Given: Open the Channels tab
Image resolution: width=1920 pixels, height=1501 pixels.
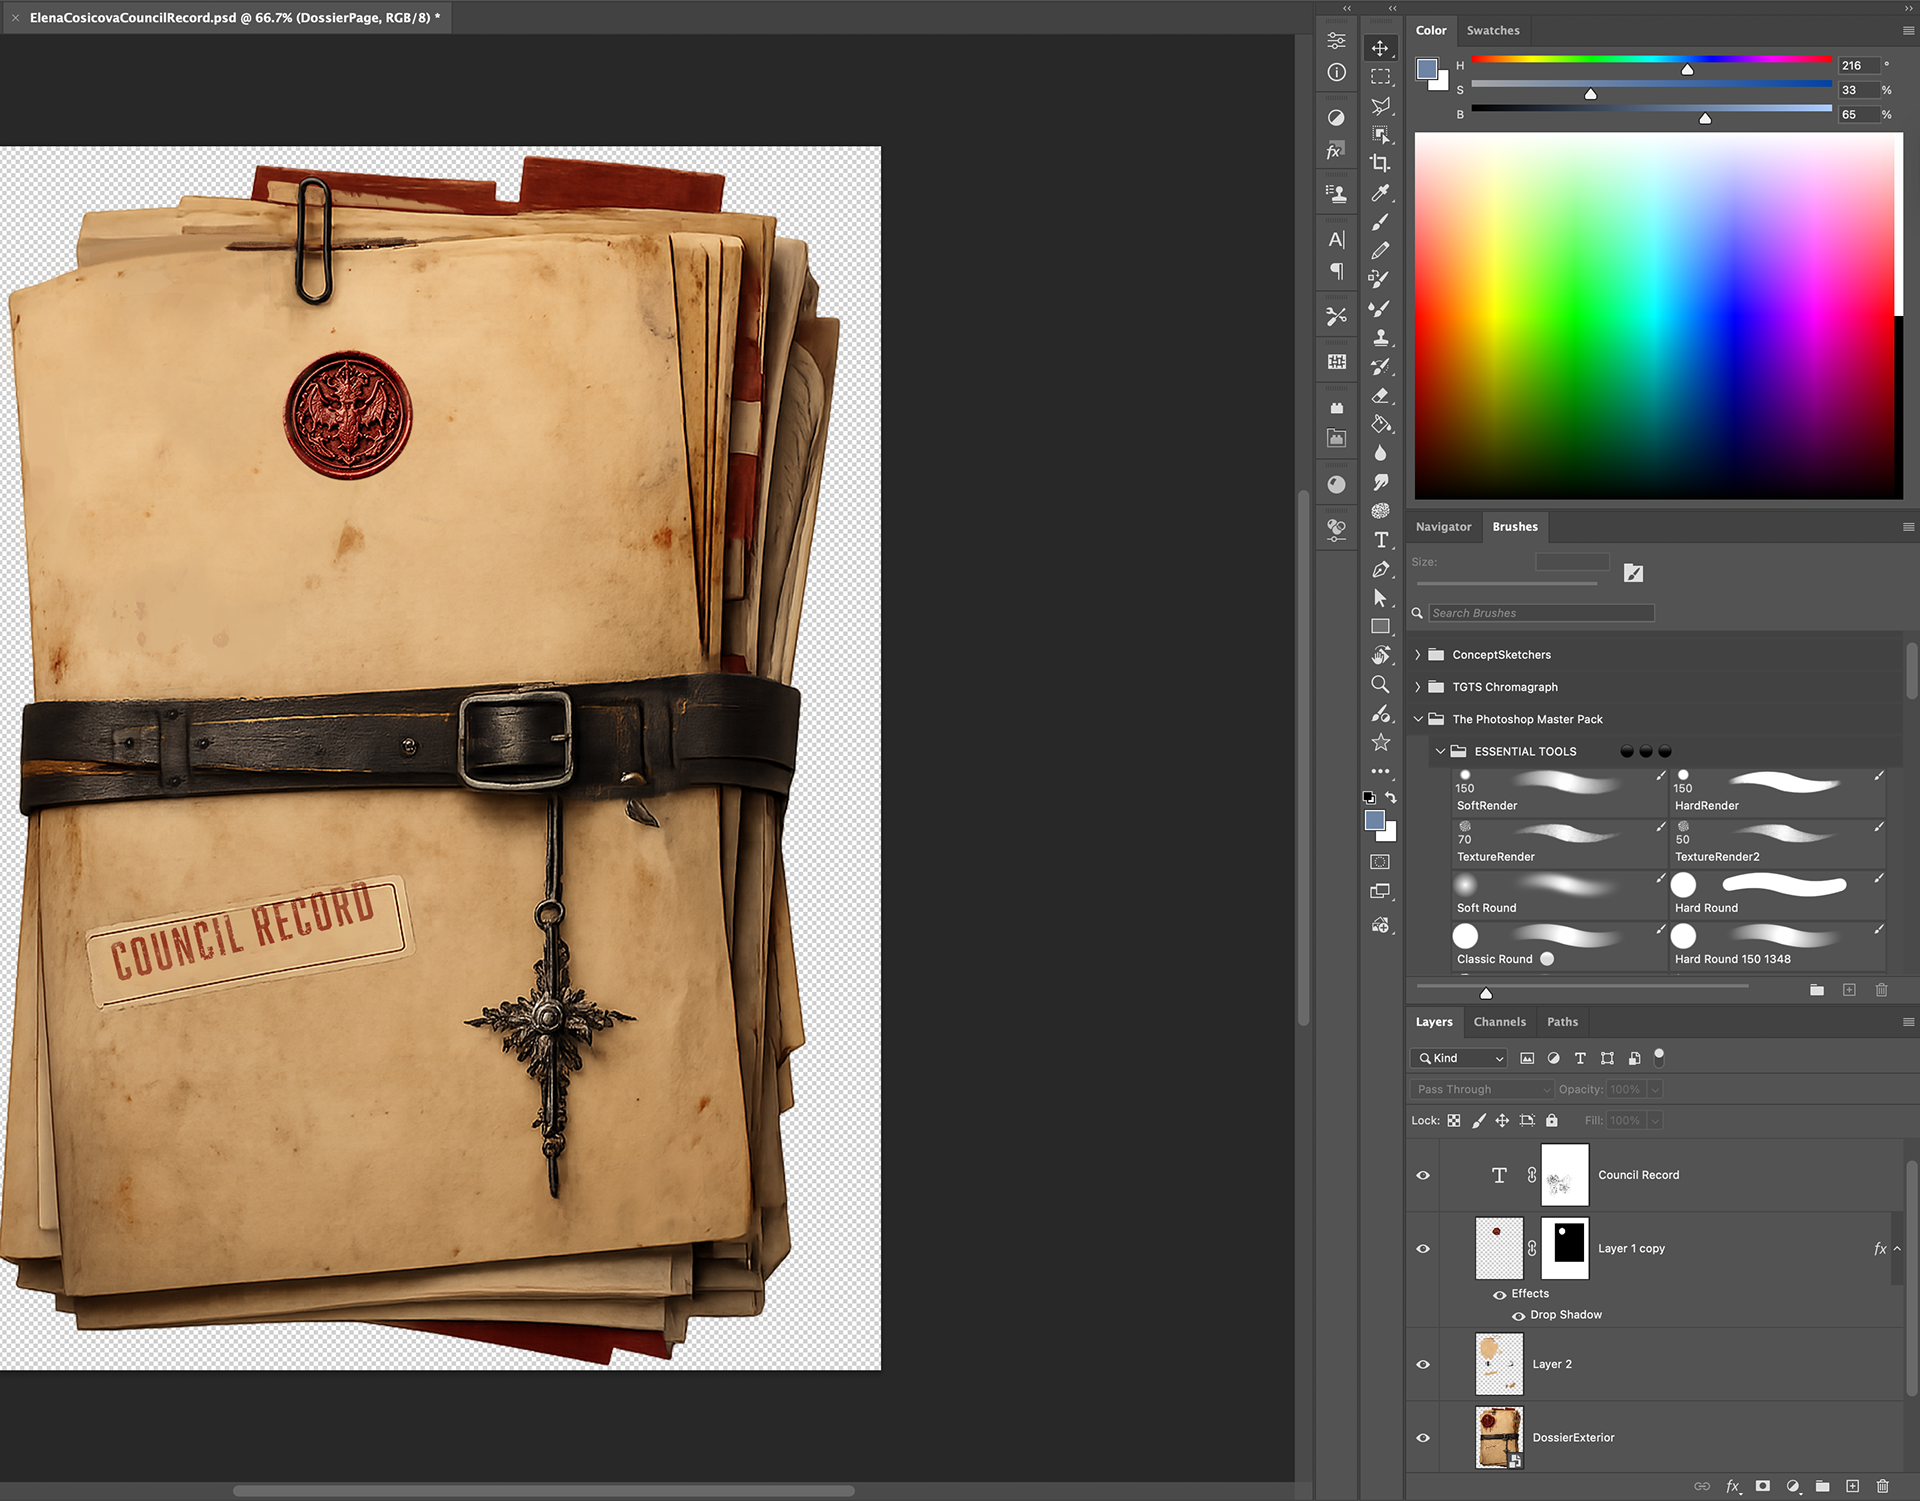Looking at the screenshot, I should (x=1499, y=1022).
